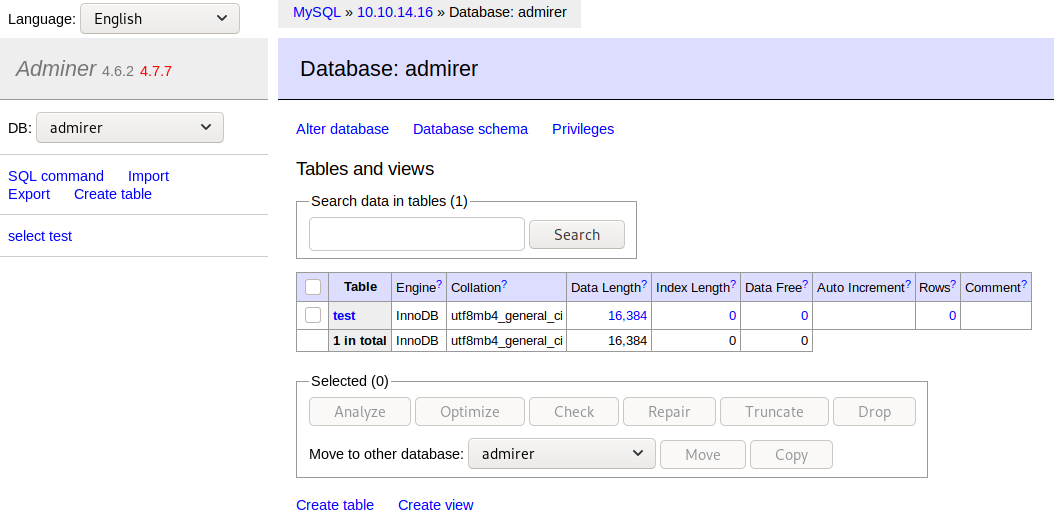Open the index length 0 link for test

pyautogui.click(x=733, y=316)
